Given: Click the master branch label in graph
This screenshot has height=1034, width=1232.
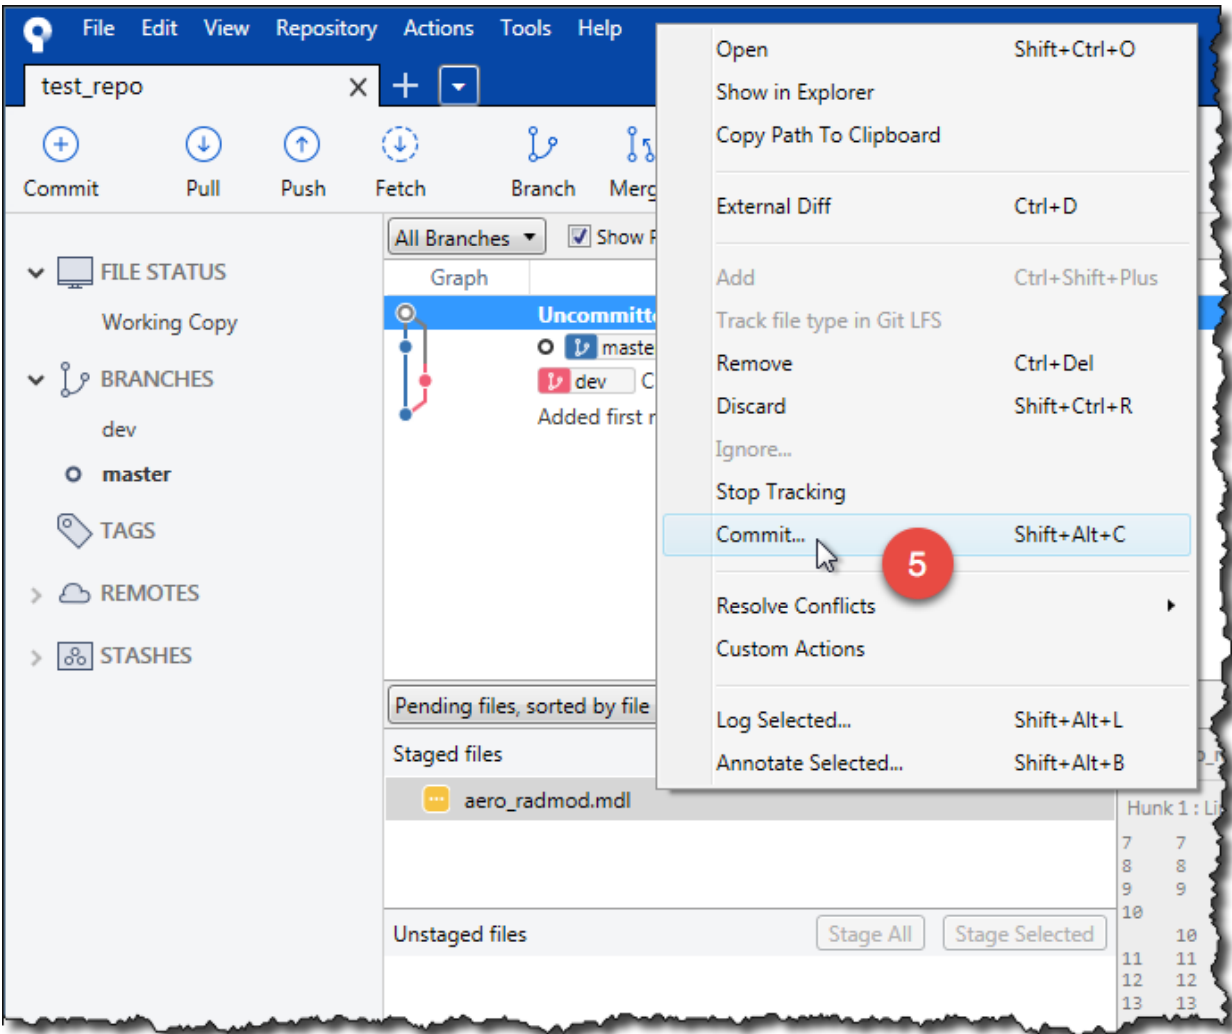Looking at the screenshot, I should (x=610, y=347).
